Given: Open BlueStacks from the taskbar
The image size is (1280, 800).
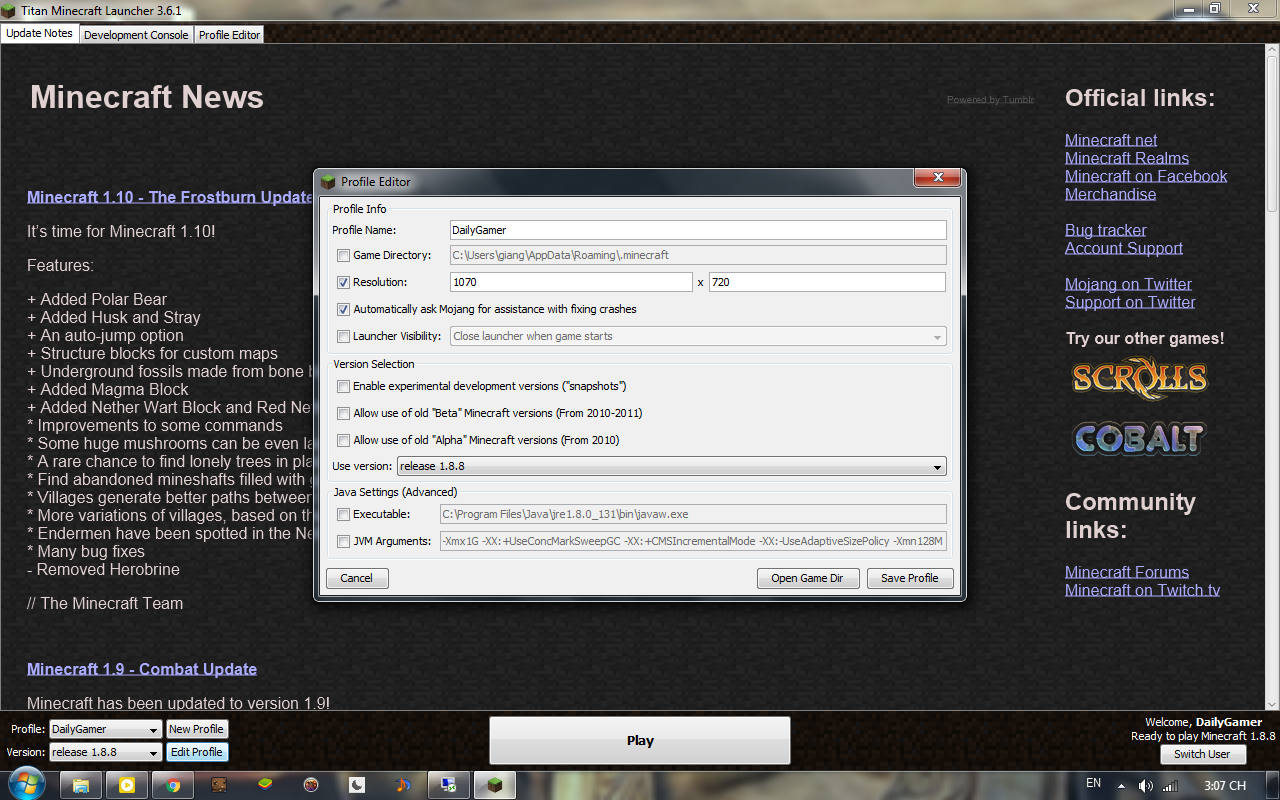Looking at the screenshot, I should [x=265, y=785].
